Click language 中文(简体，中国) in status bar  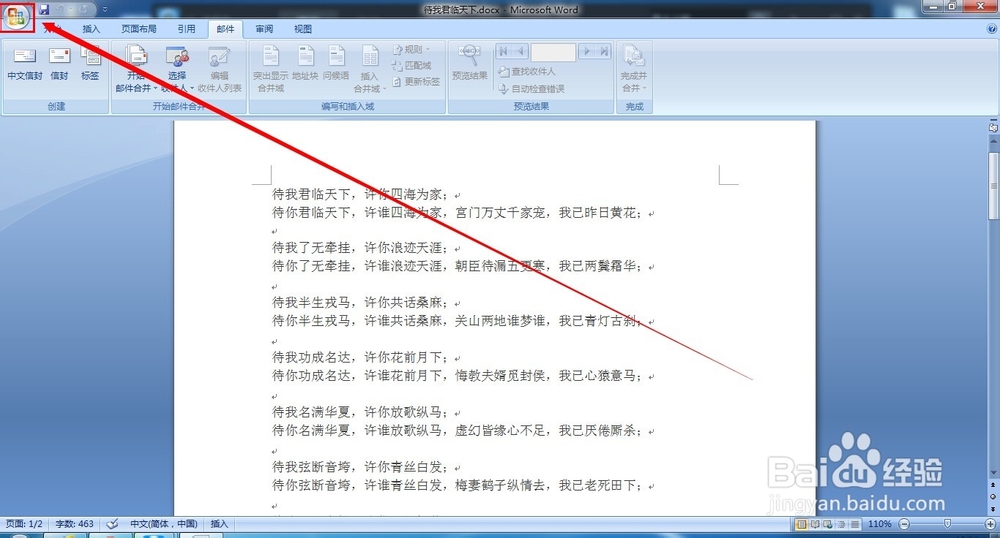pyautogui.click(x=164, y=524)
